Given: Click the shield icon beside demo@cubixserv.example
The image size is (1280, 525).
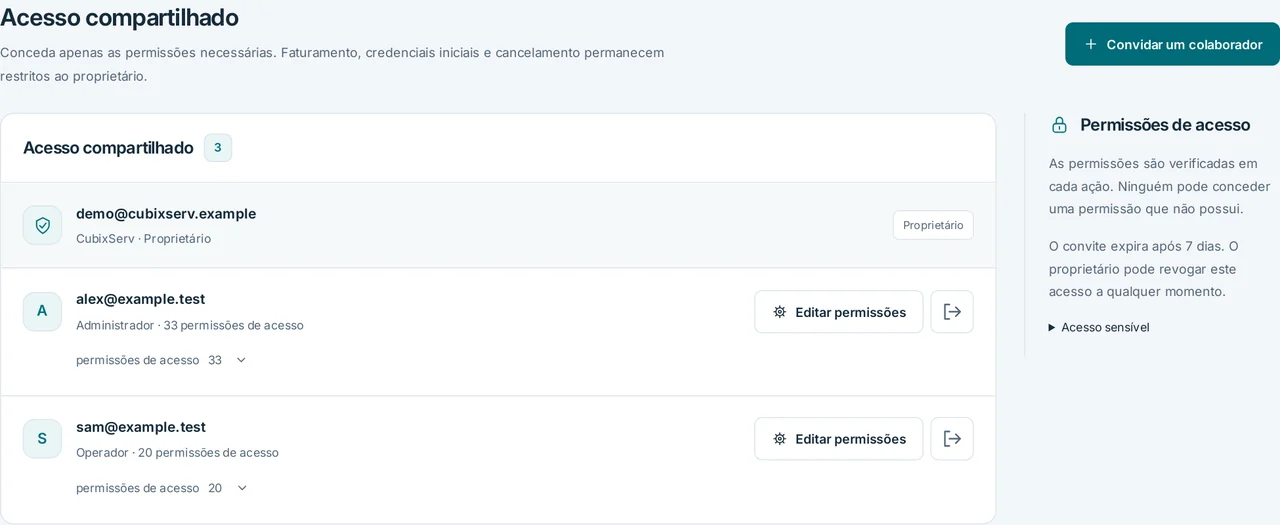Looking at the screenshot, I should [42, 225].
